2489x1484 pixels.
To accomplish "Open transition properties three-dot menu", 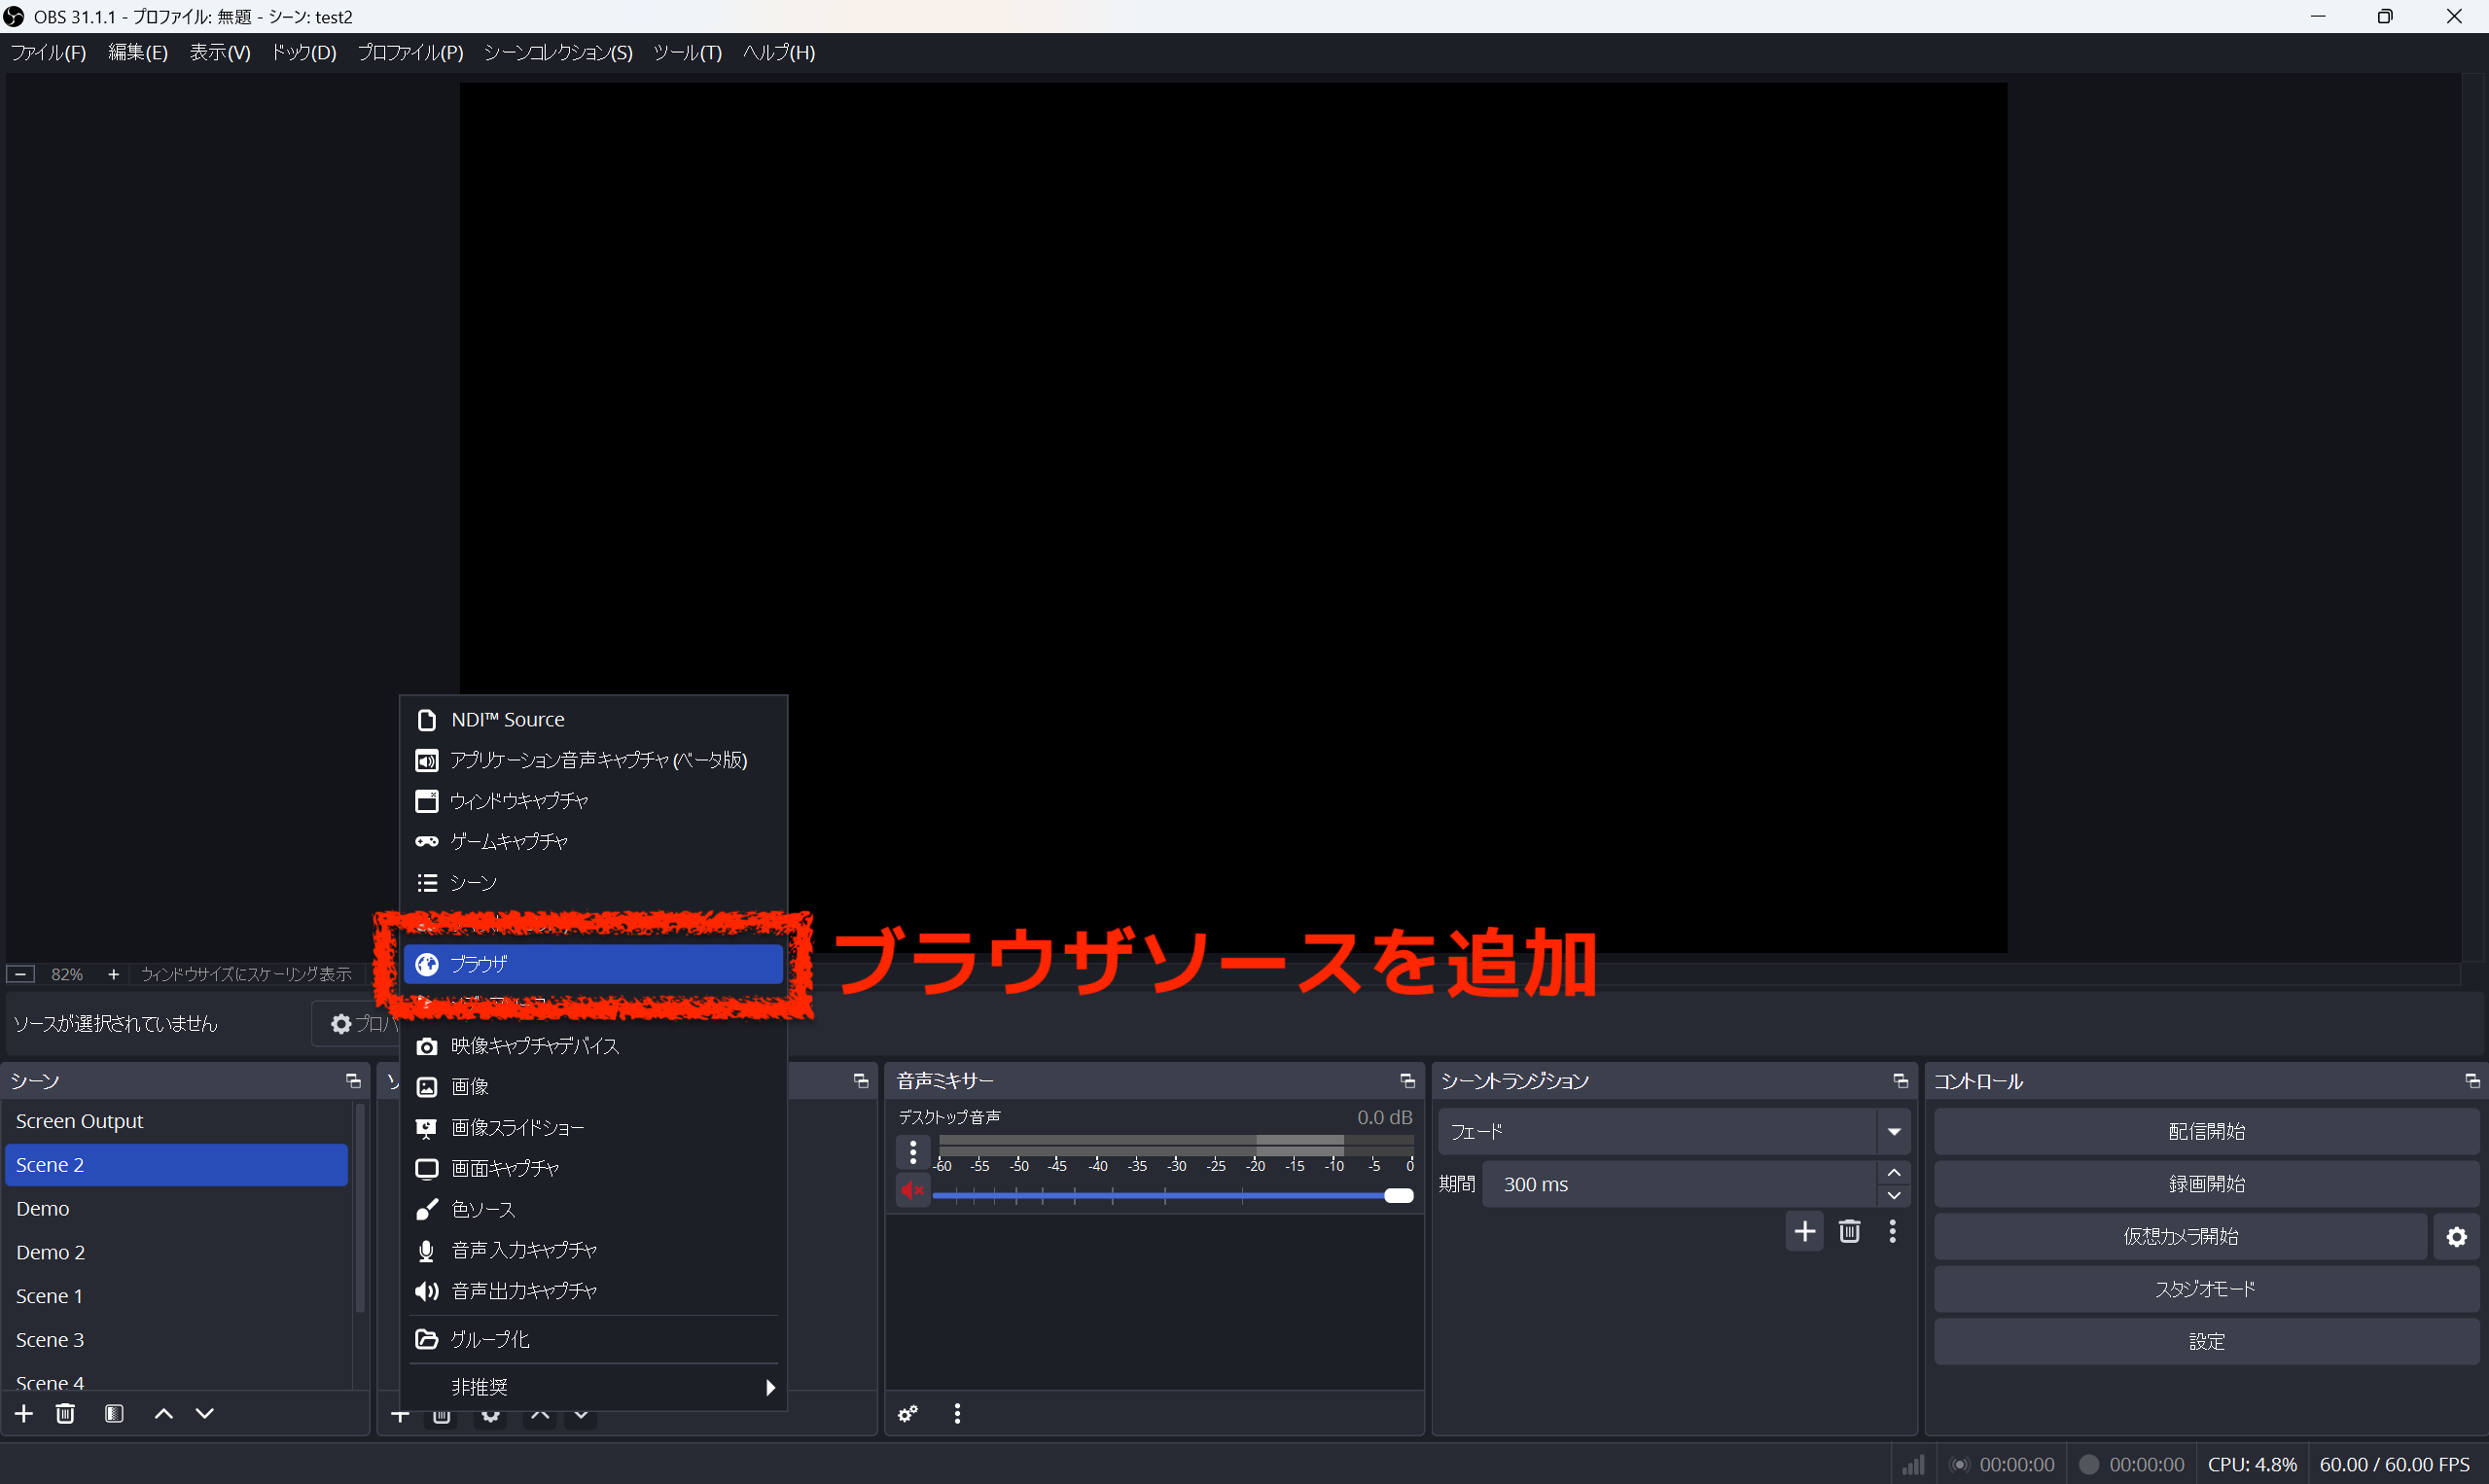I will (x=1892, y=1231).
